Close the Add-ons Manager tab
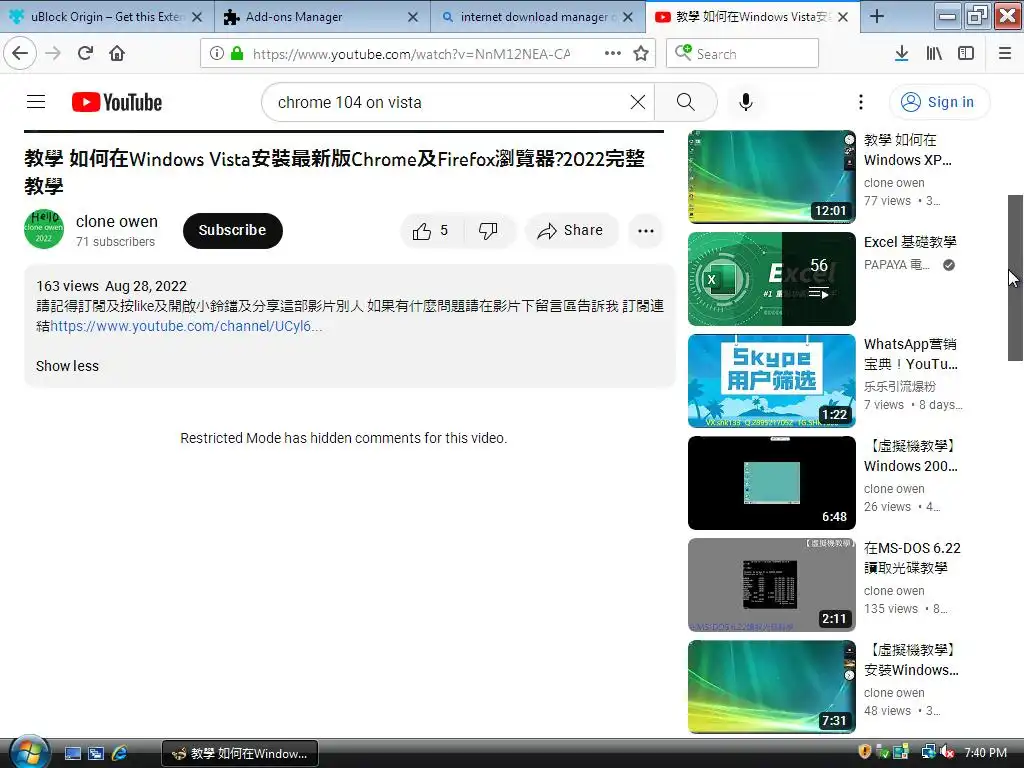The width and height of the screenshot is (1024, 768). pos(413,17)
